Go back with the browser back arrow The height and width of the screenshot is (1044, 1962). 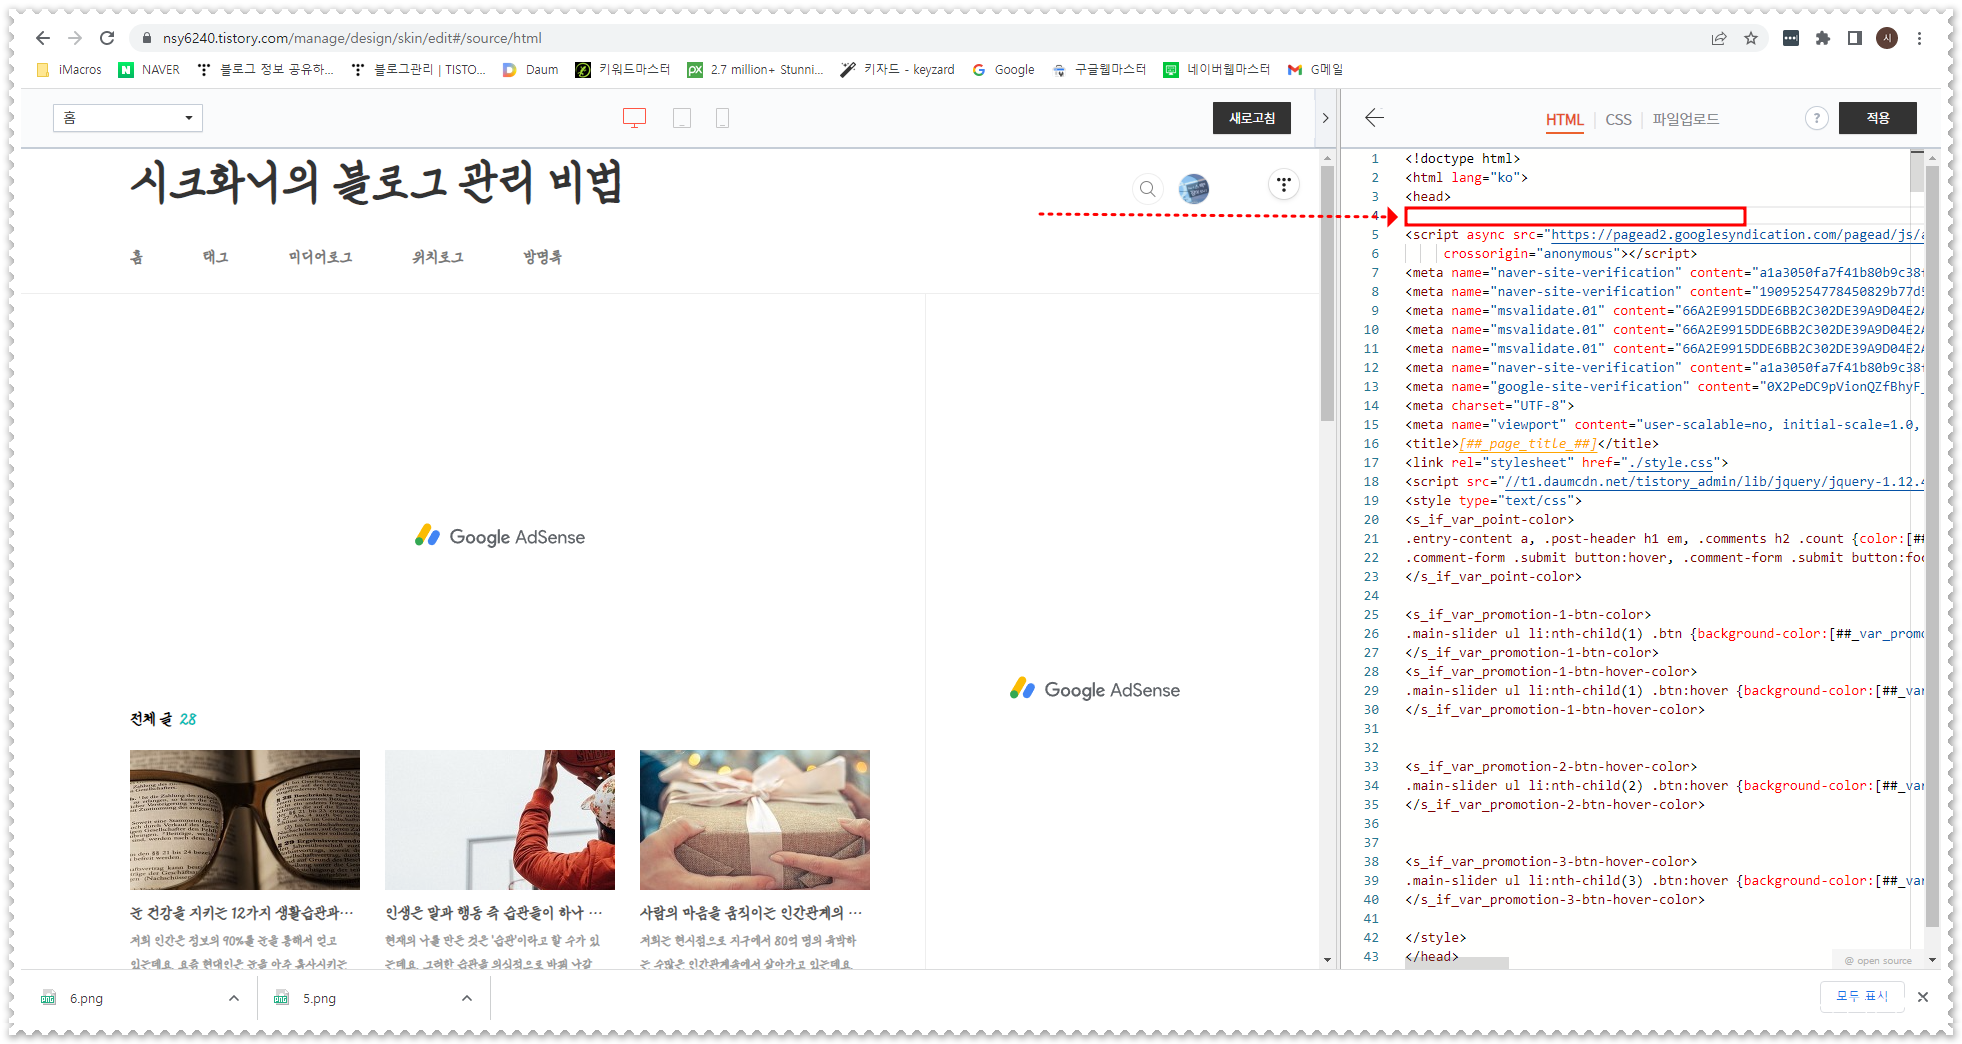[x=42, y=38]
